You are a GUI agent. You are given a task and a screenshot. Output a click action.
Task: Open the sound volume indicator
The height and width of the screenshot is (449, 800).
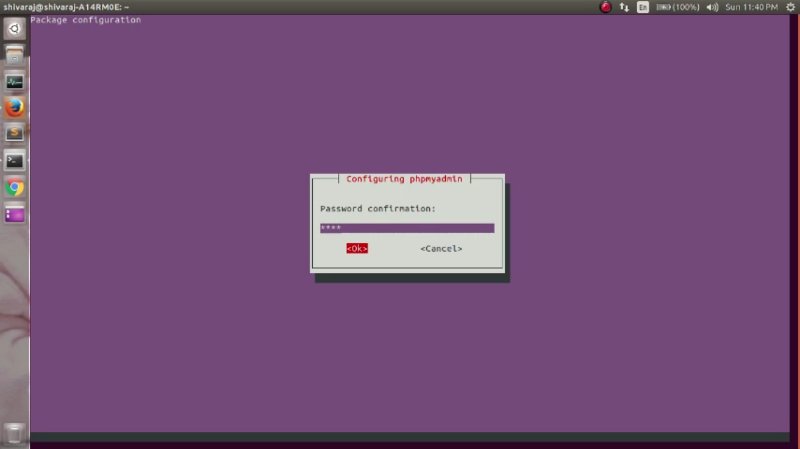712,7
